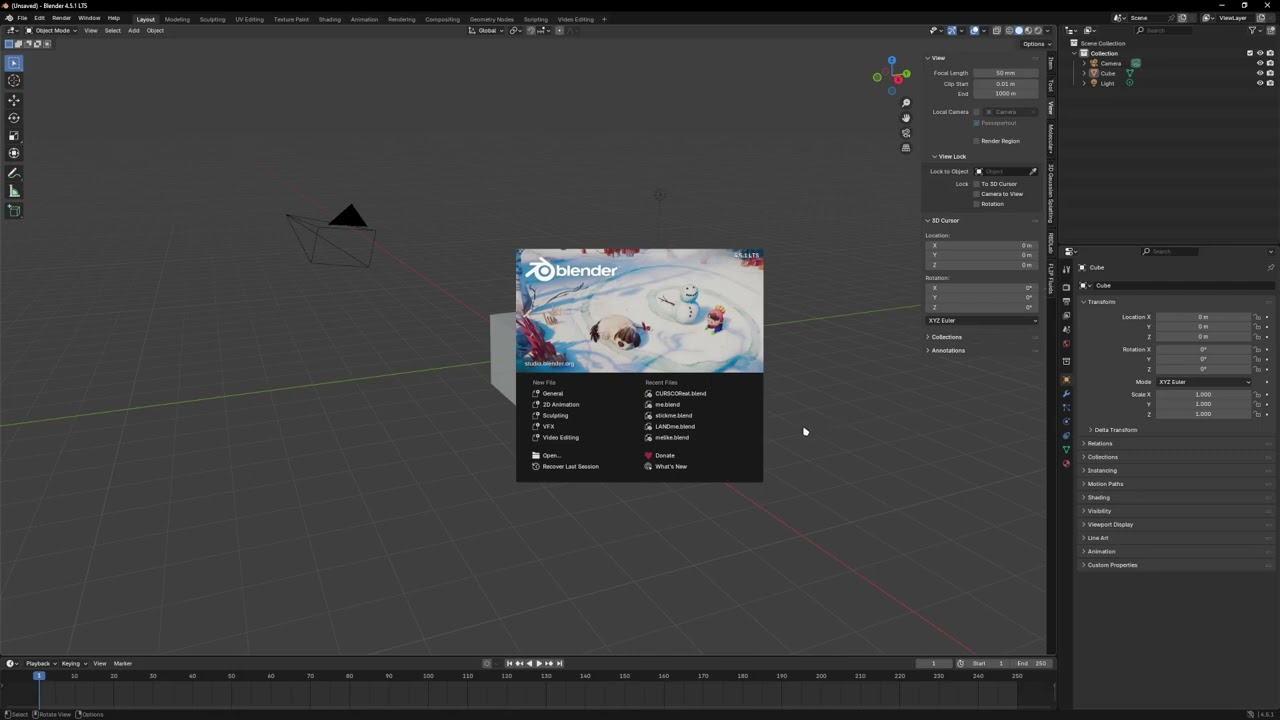Expand the Viewport Display panel

[x=1110, y=524]
